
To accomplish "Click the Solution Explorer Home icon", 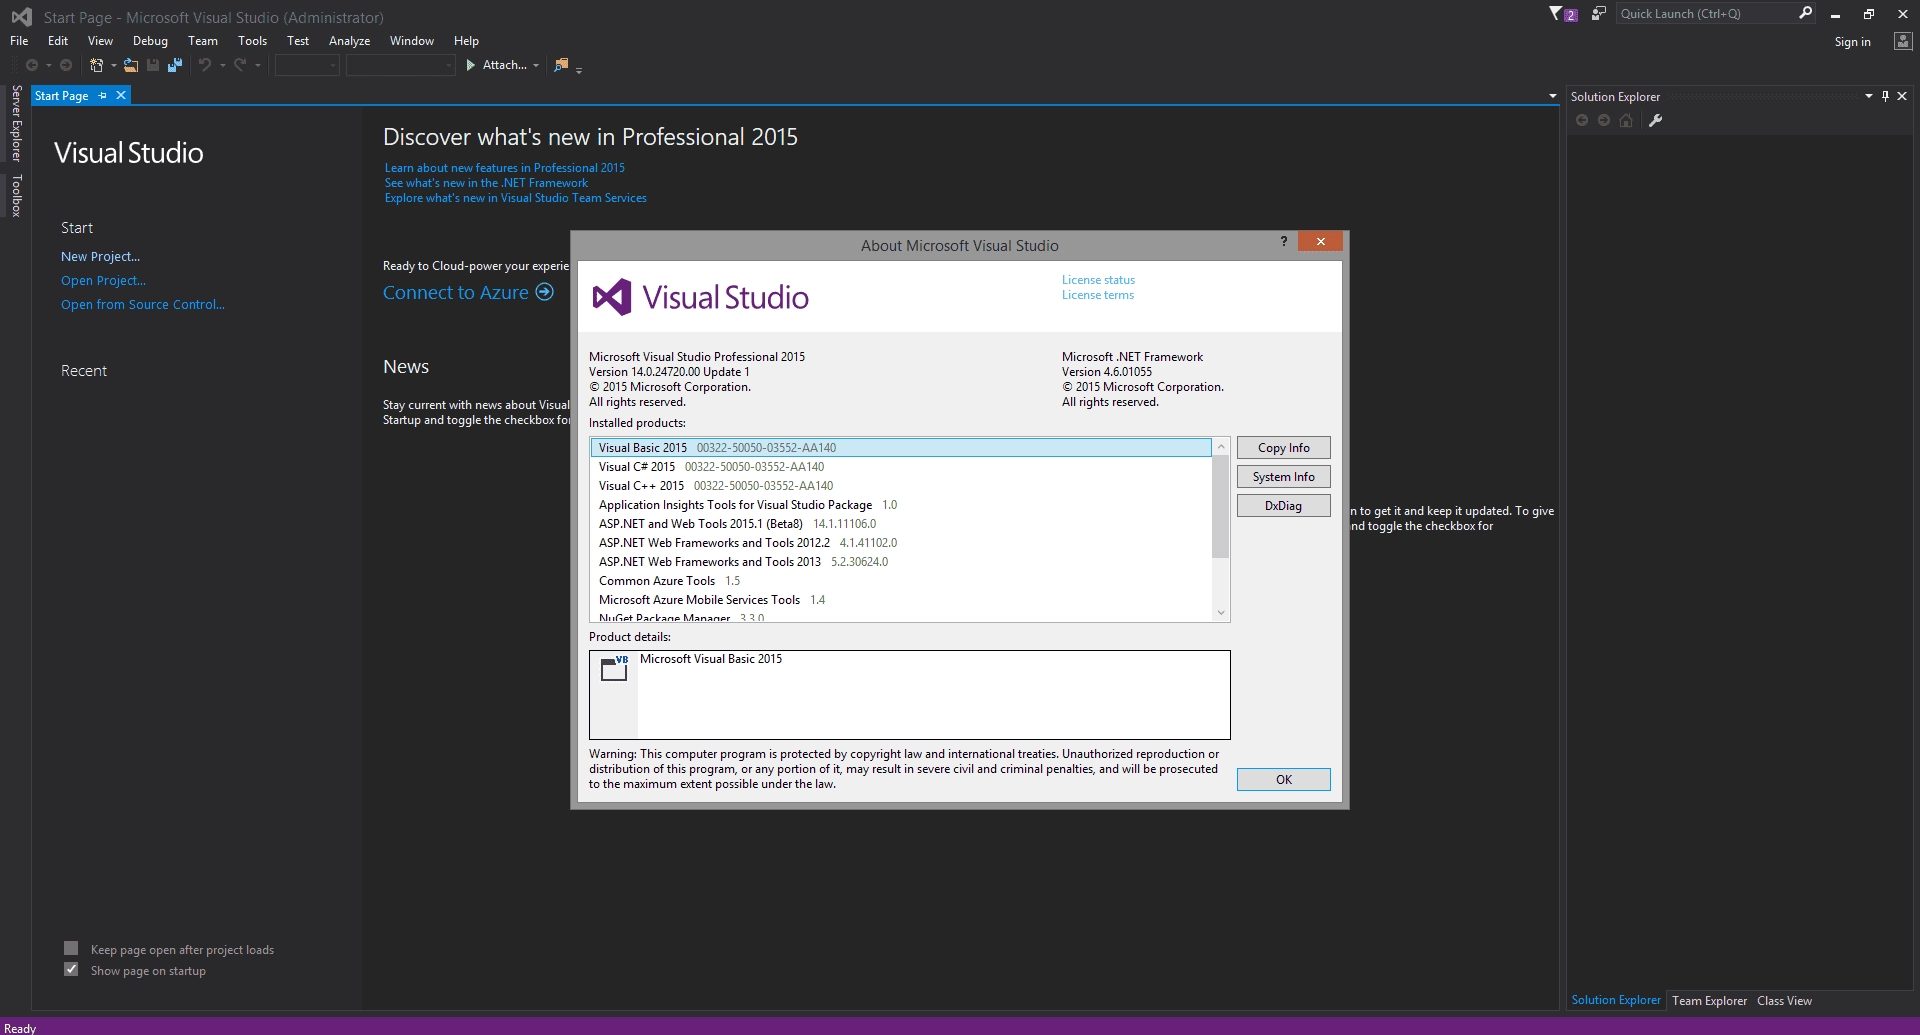I will tap(1626, 121).
